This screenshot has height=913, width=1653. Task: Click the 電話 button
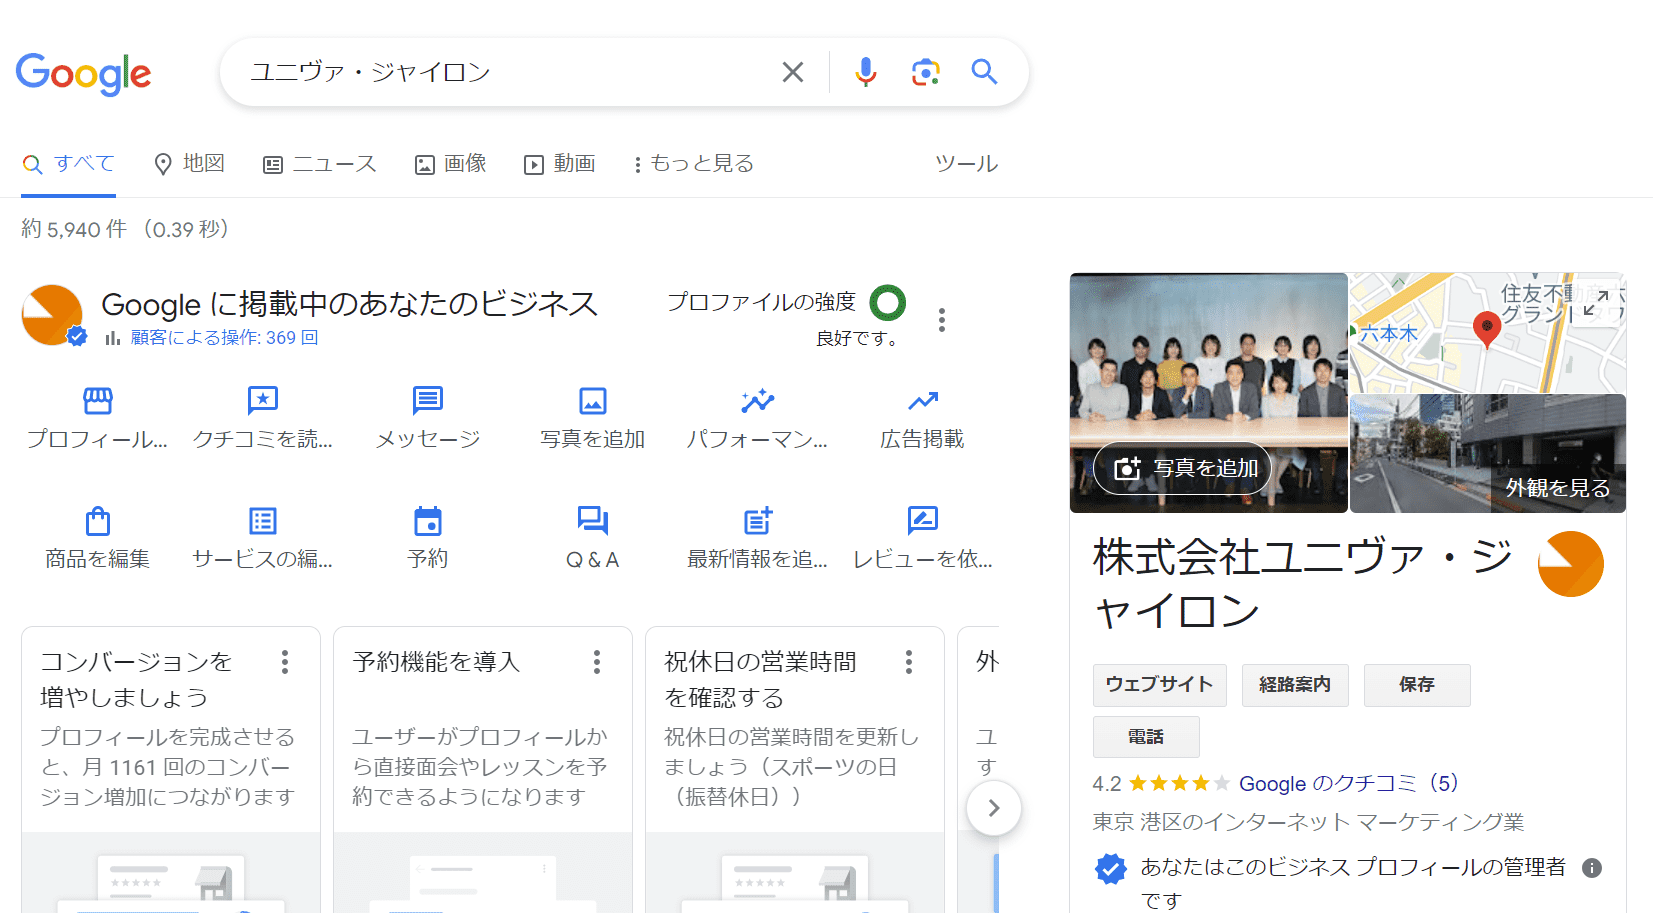tap(1146, 737)
